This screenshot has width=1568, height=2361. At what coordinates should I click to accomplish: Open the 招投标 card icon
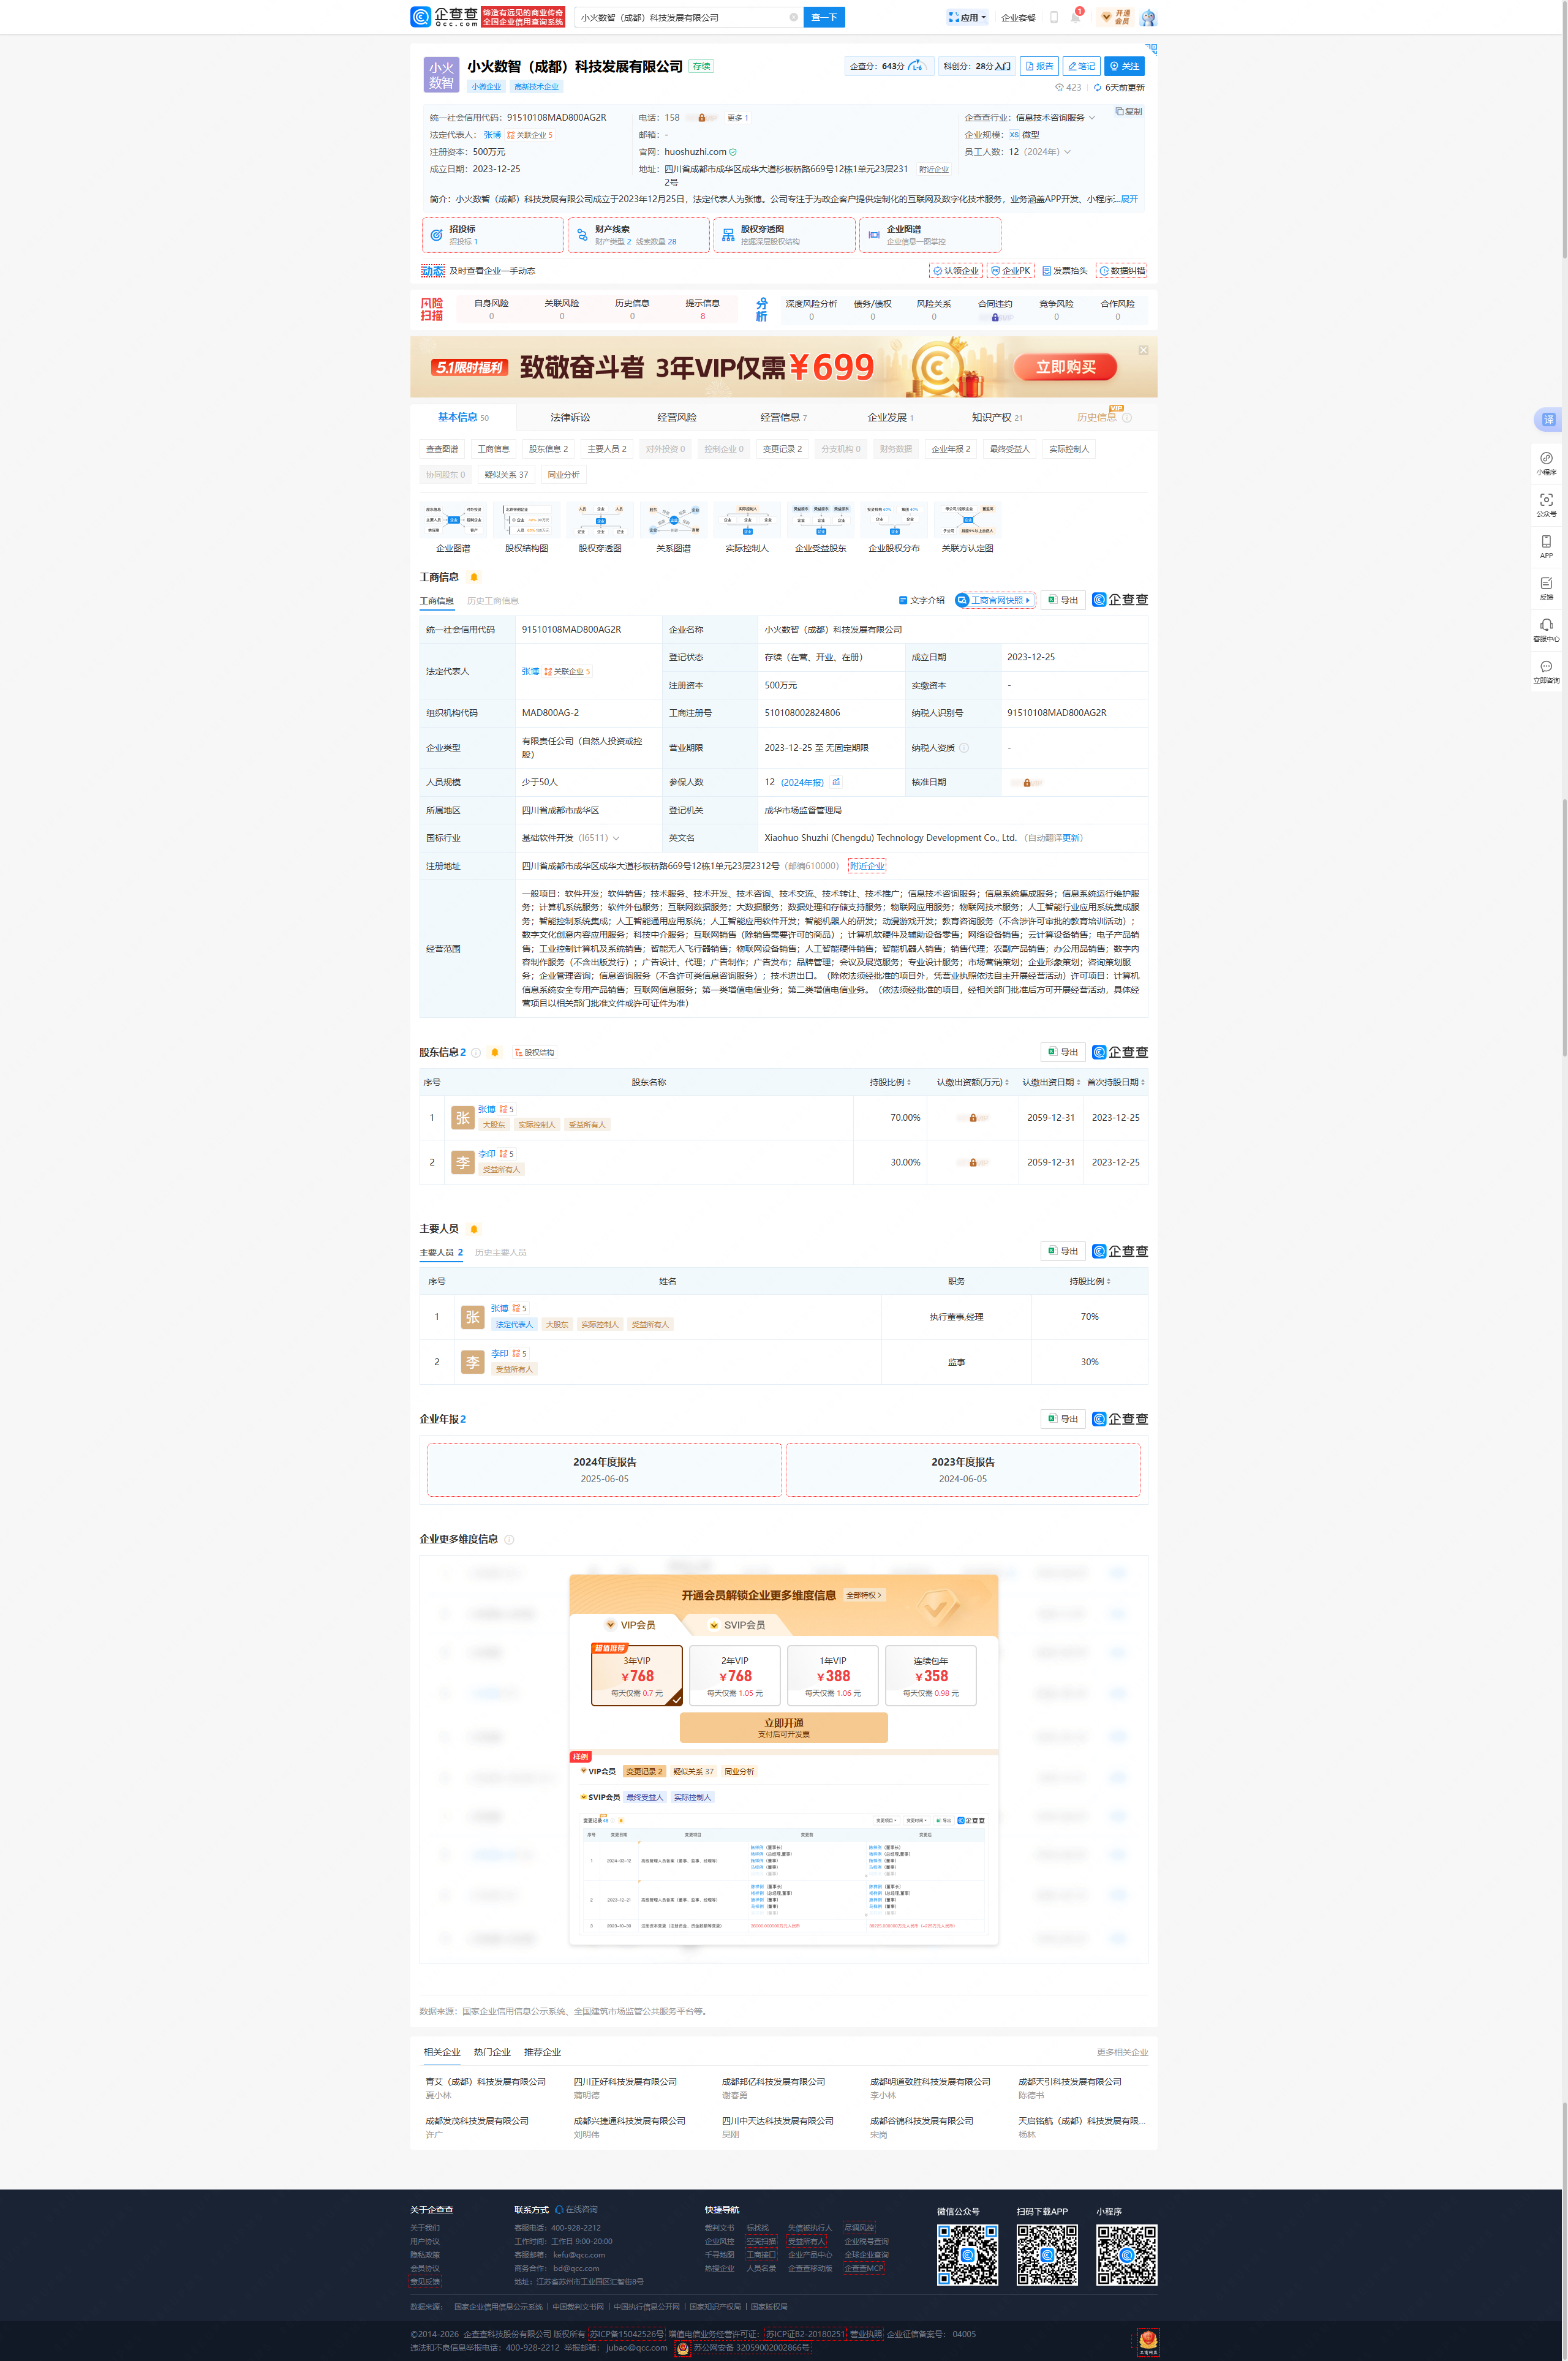[x=436, y=235]
